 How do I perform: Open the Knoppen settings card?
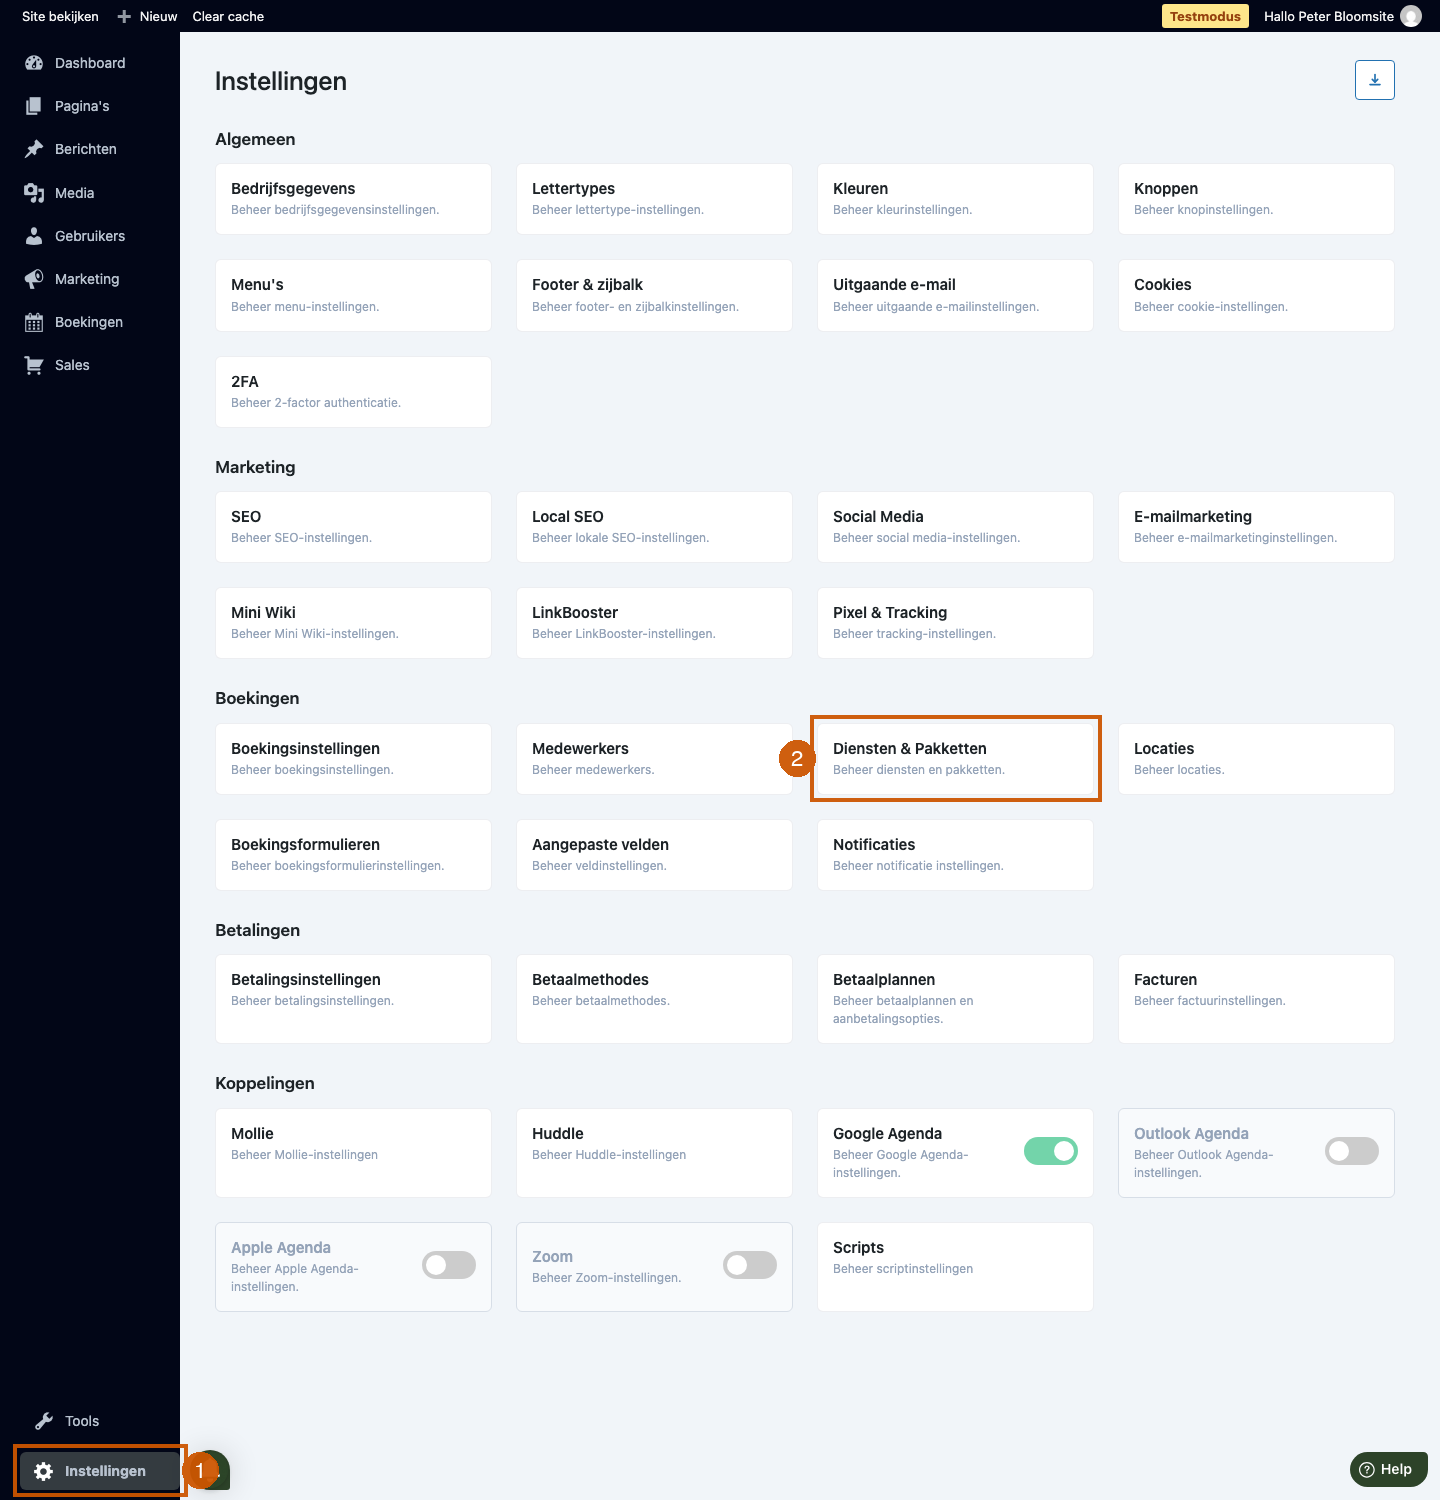click(1256, 199)
